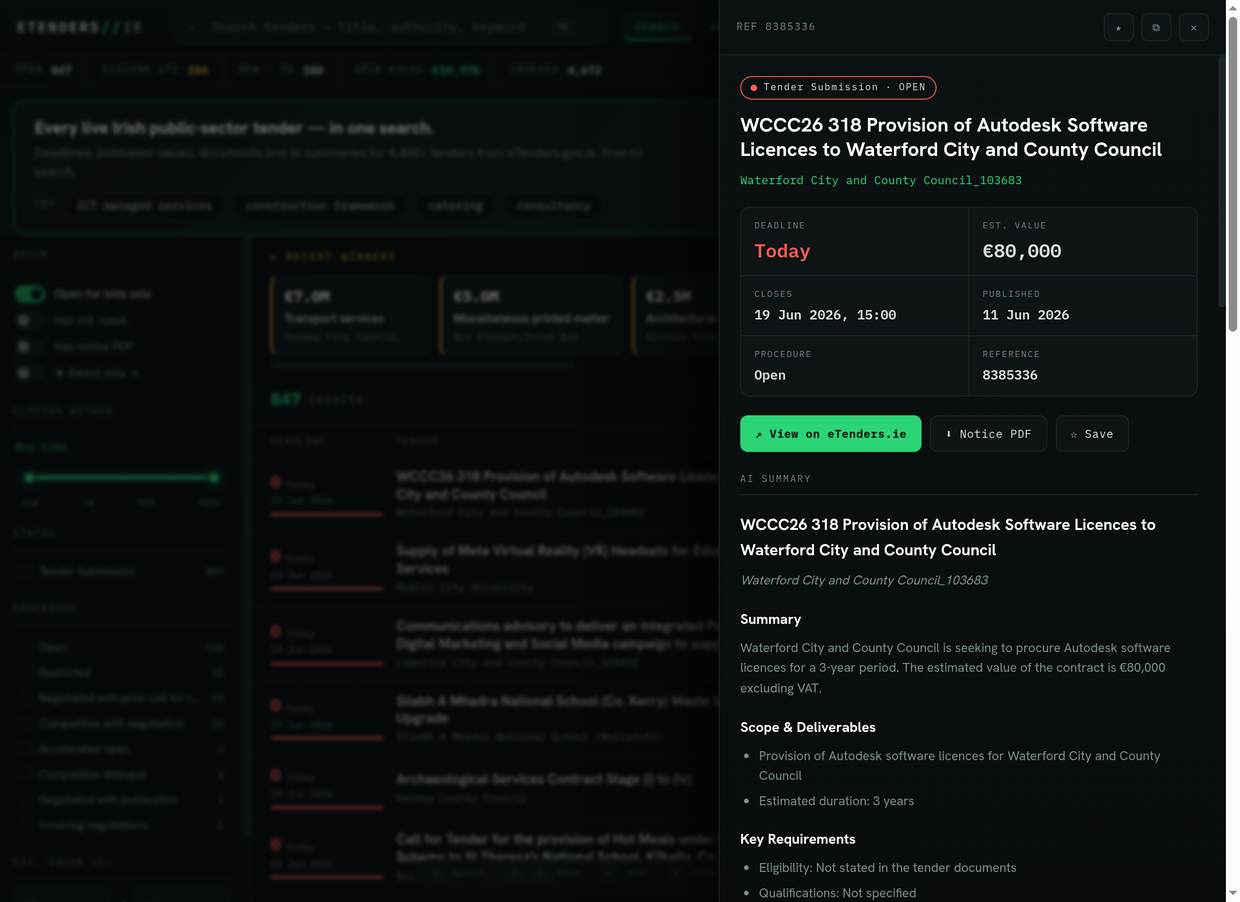Click the page vertical scrollbar thumb
1240x902 pixels.
pos(1232,172)
